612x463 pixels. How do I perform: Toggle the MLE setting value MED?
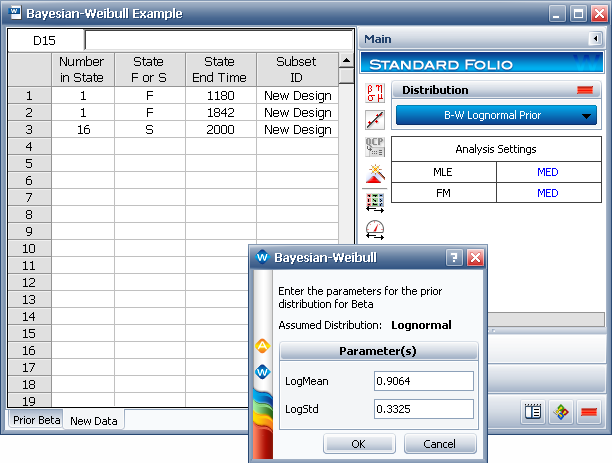(x=548, y=172)
